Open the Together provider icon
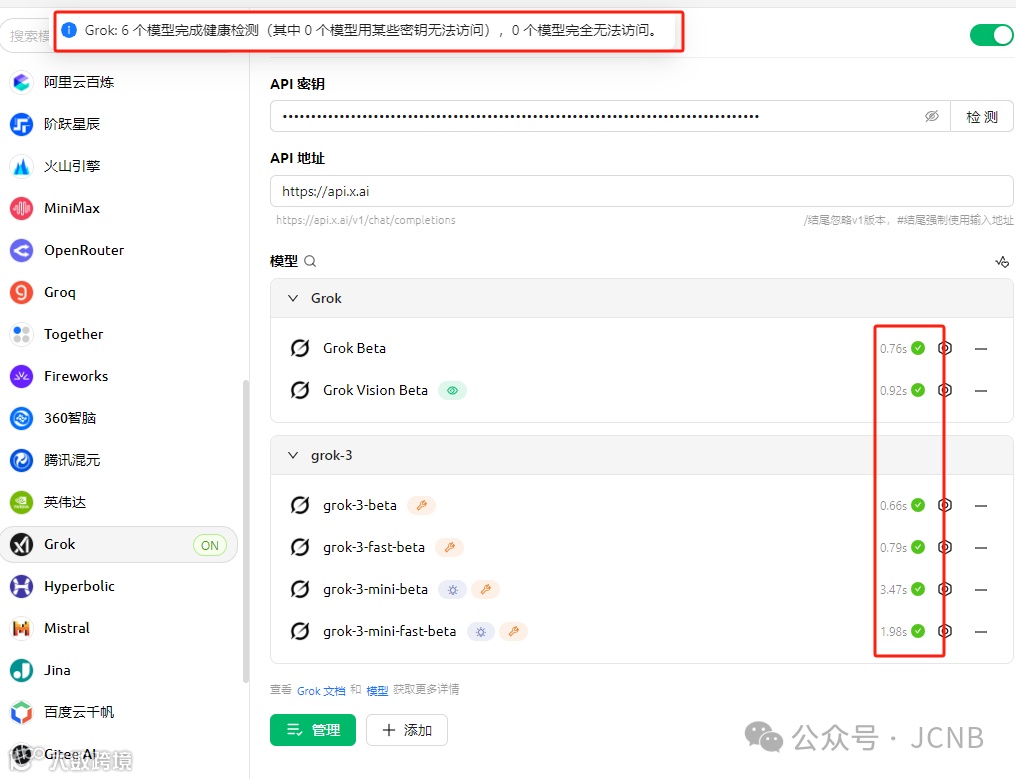The width and height of the screenshot is (1016, 779). pos(21,334)
